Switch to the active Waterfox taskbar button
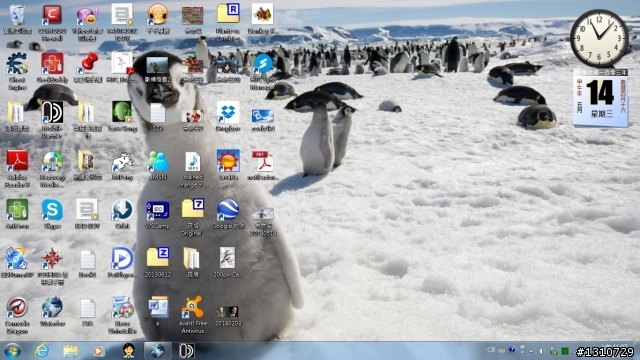Viewport: 640px width, 360px height. pos(158,351)
